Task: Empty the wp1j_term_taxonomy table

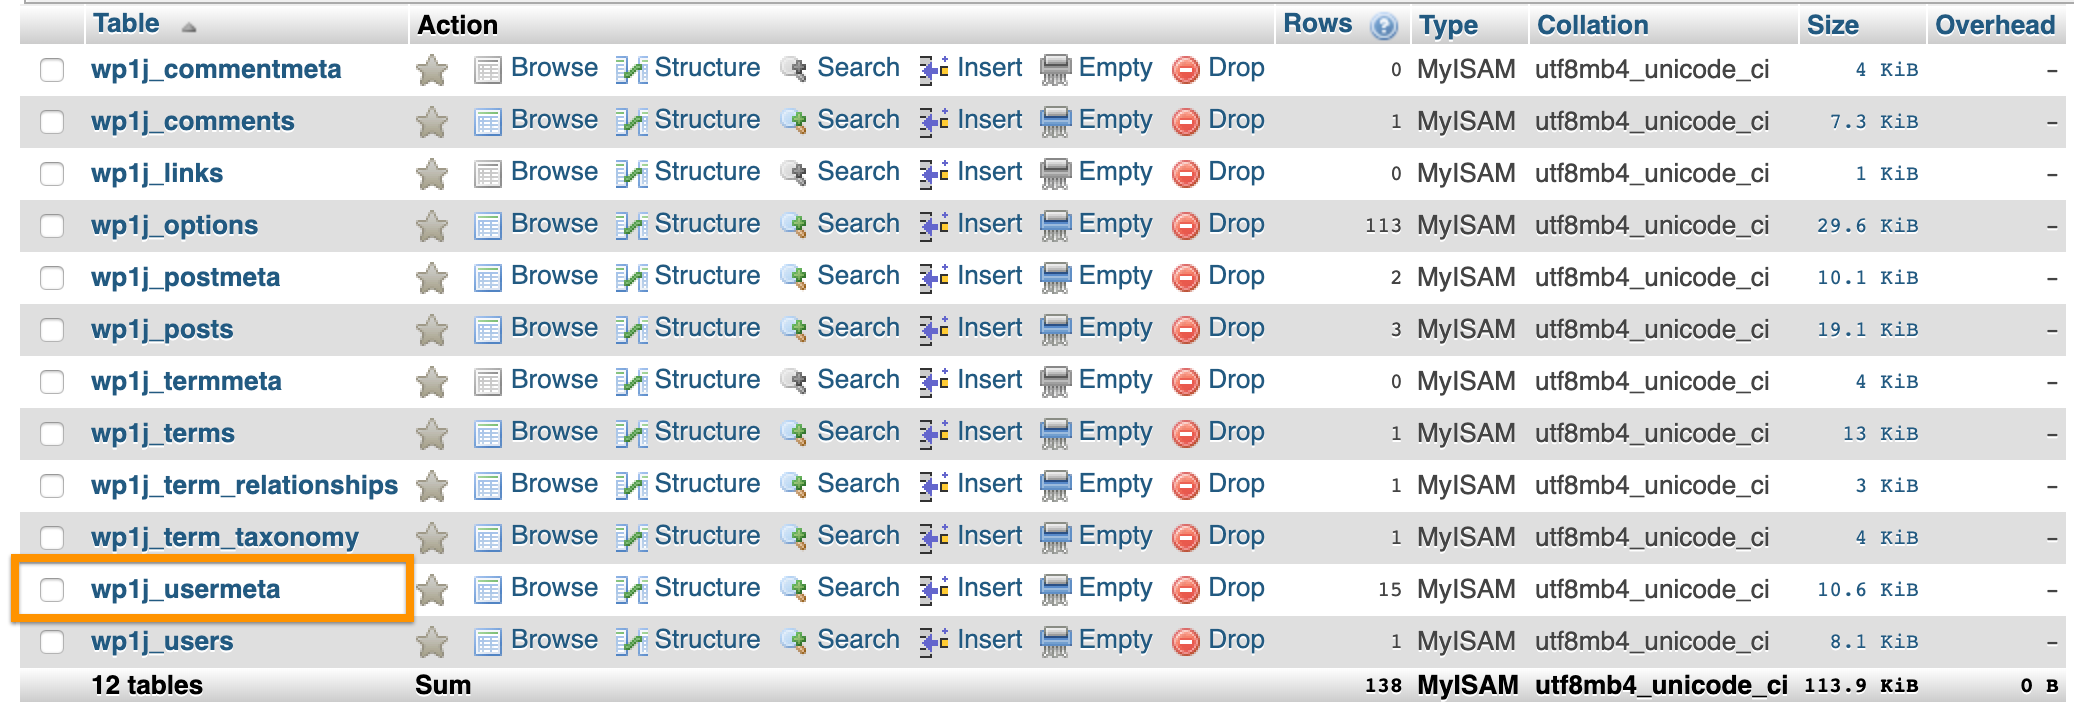Action: pyautogui.click(x=1114, y=536)
